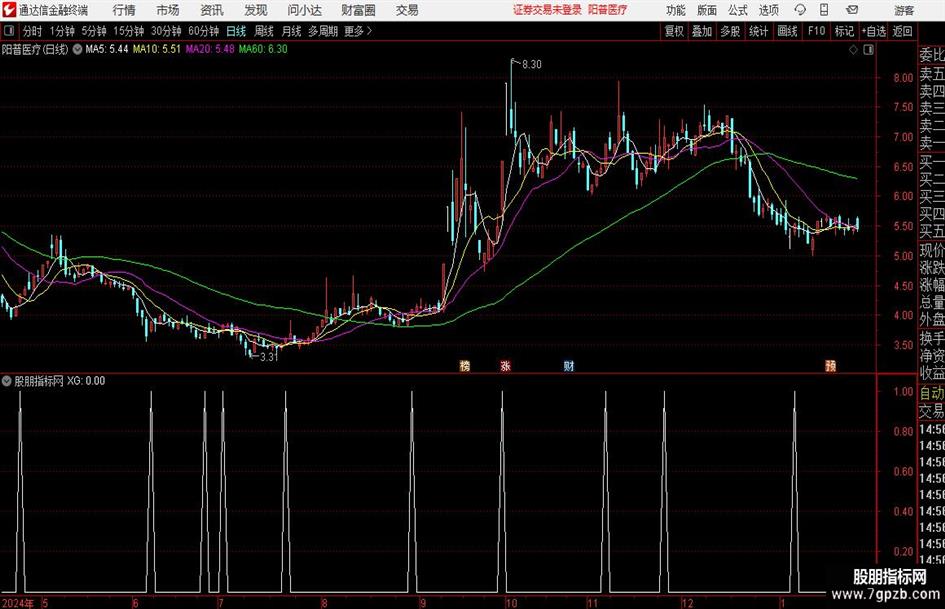
Task: Click the 返回 back button
Action: tap(902, 31)
